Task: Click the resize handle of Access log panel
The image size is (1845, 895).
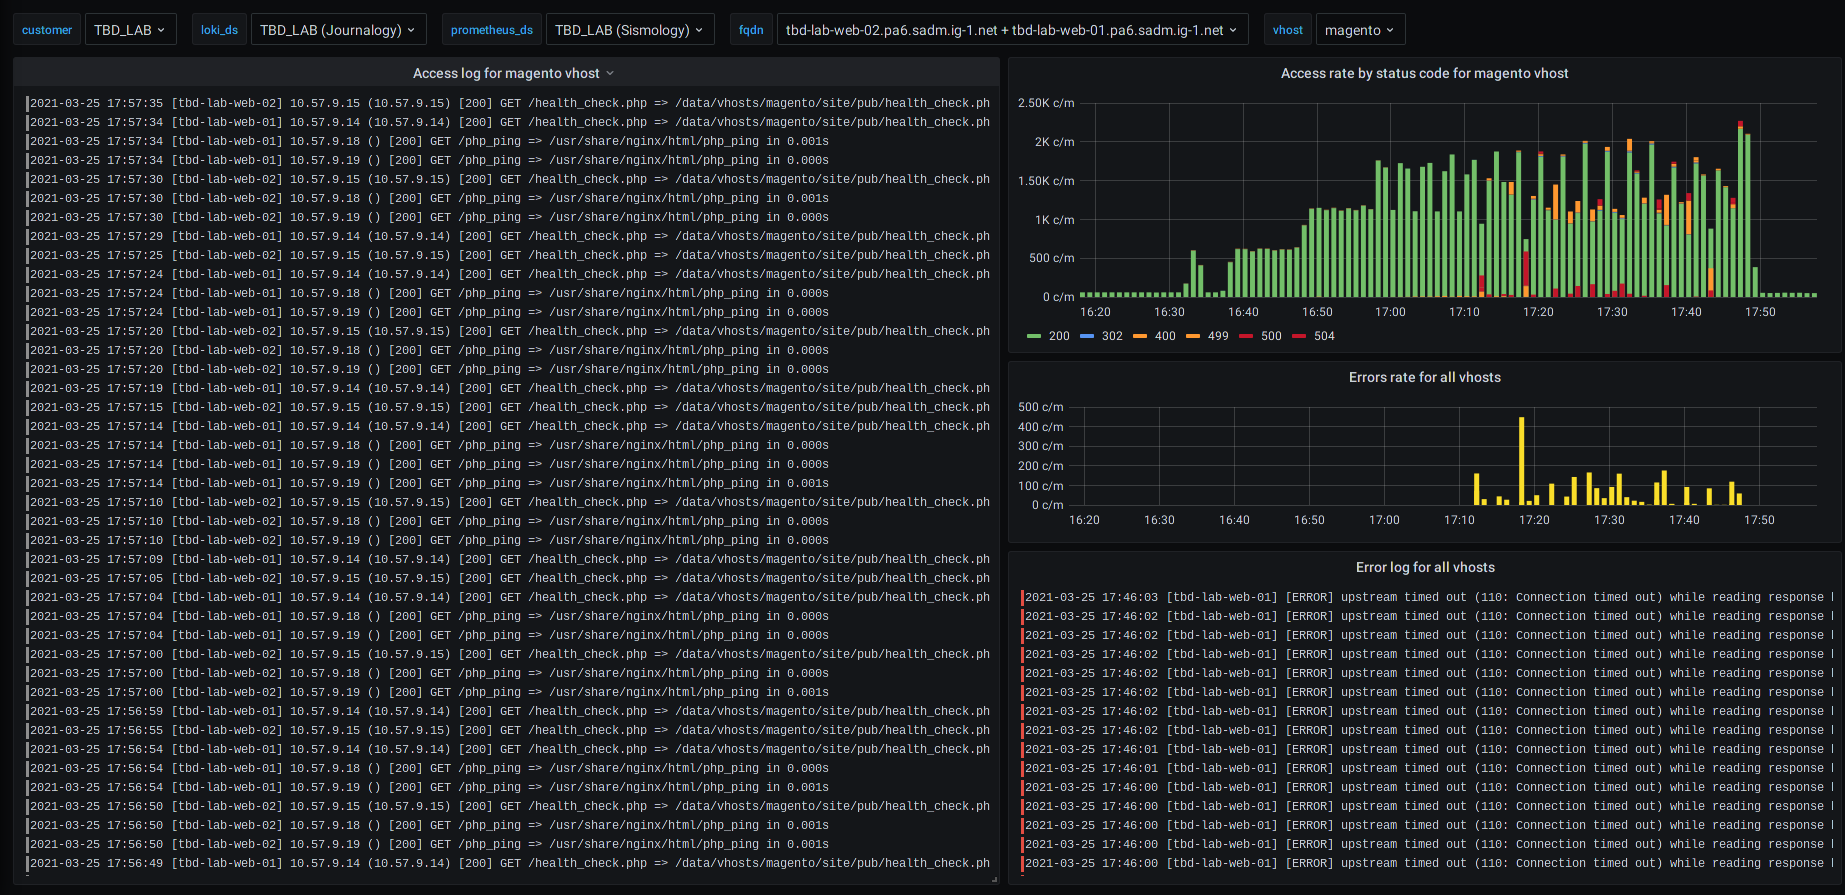Action: pos(994,880)
